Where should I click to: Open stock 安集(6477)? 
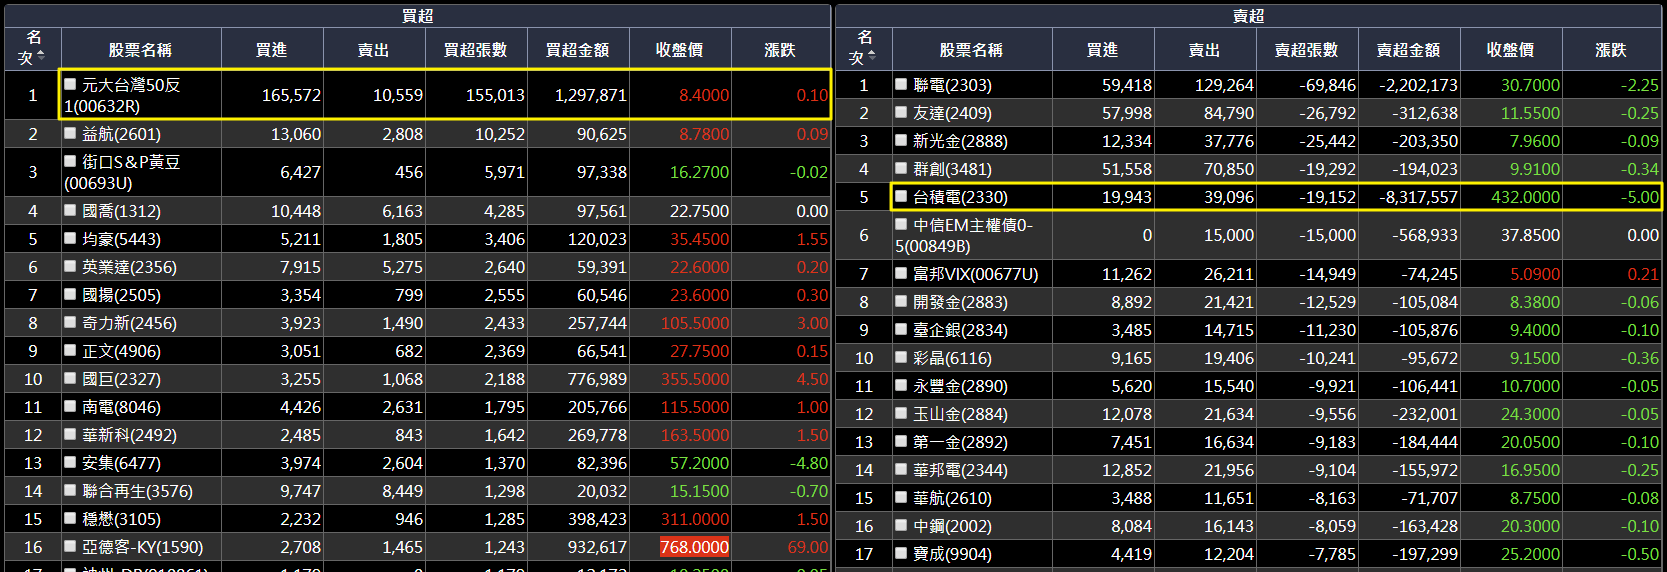click(x=121, y=463)
